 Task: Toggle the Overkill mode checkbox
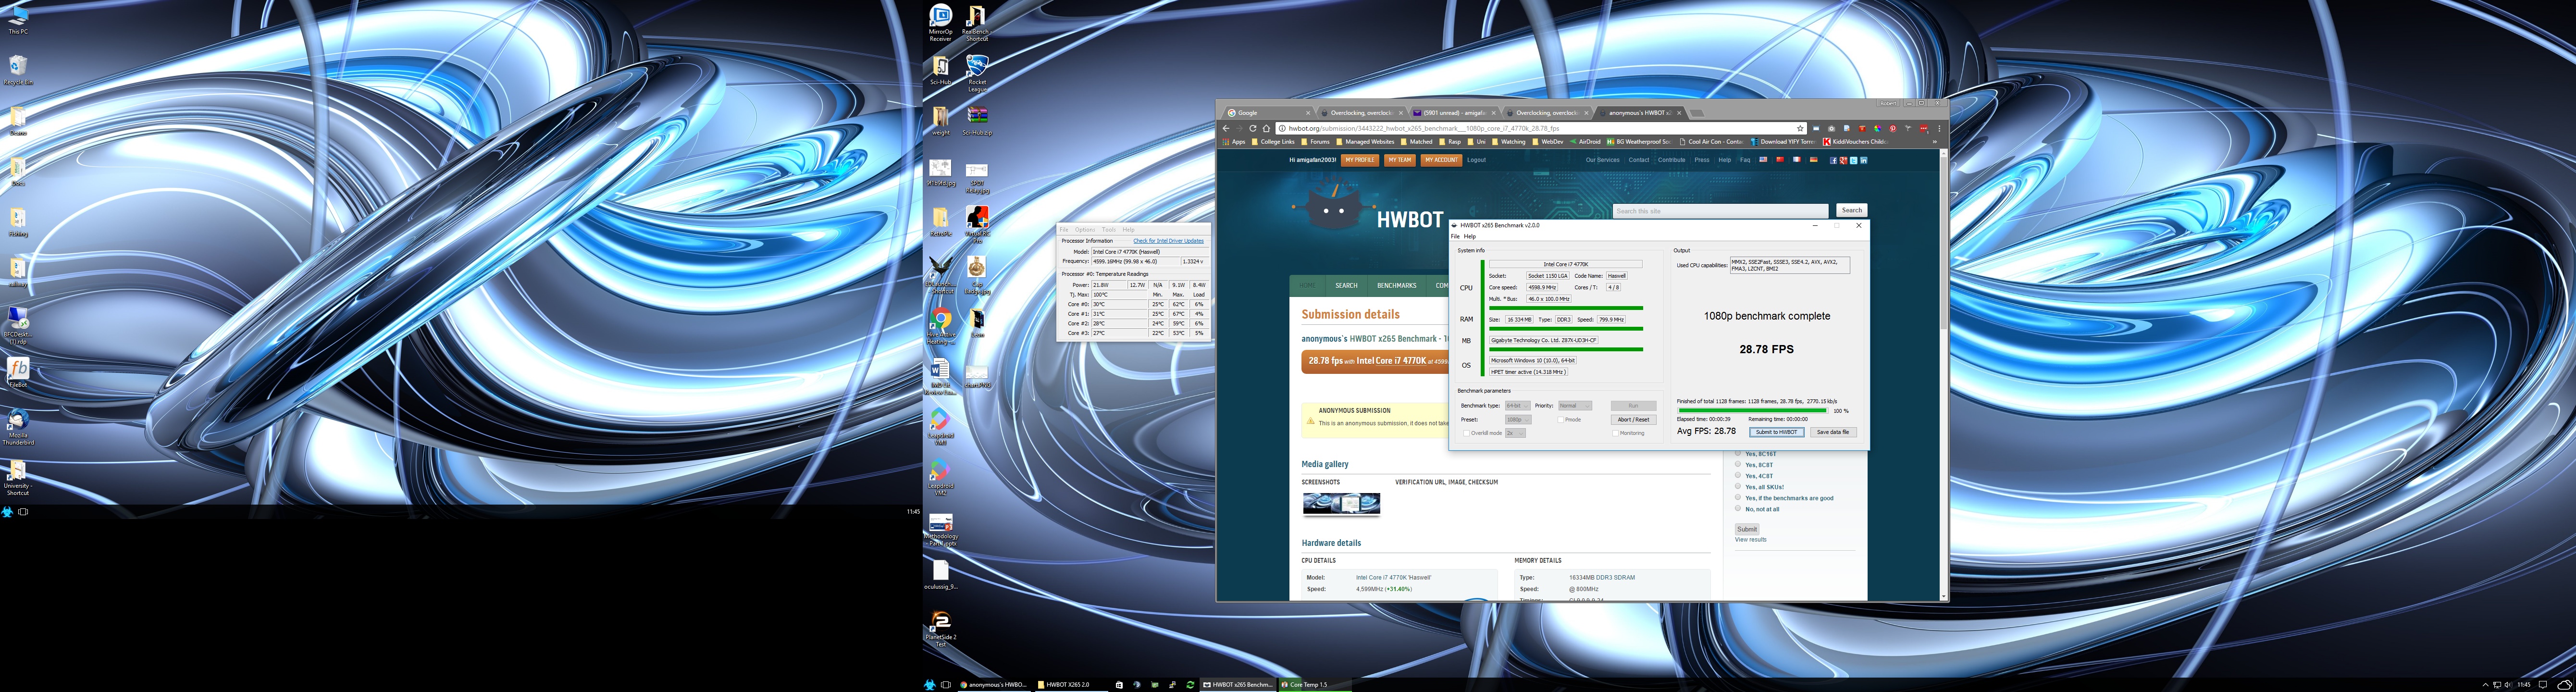[x=1466, y=434]
